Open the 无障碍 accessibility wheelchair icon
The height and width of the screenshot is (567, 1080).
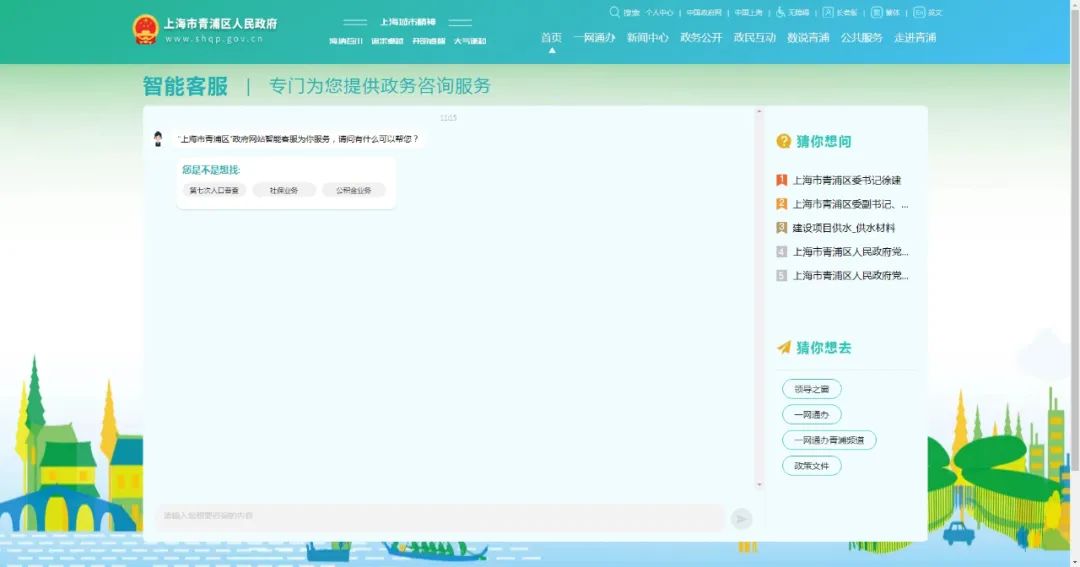click(780, 12)
